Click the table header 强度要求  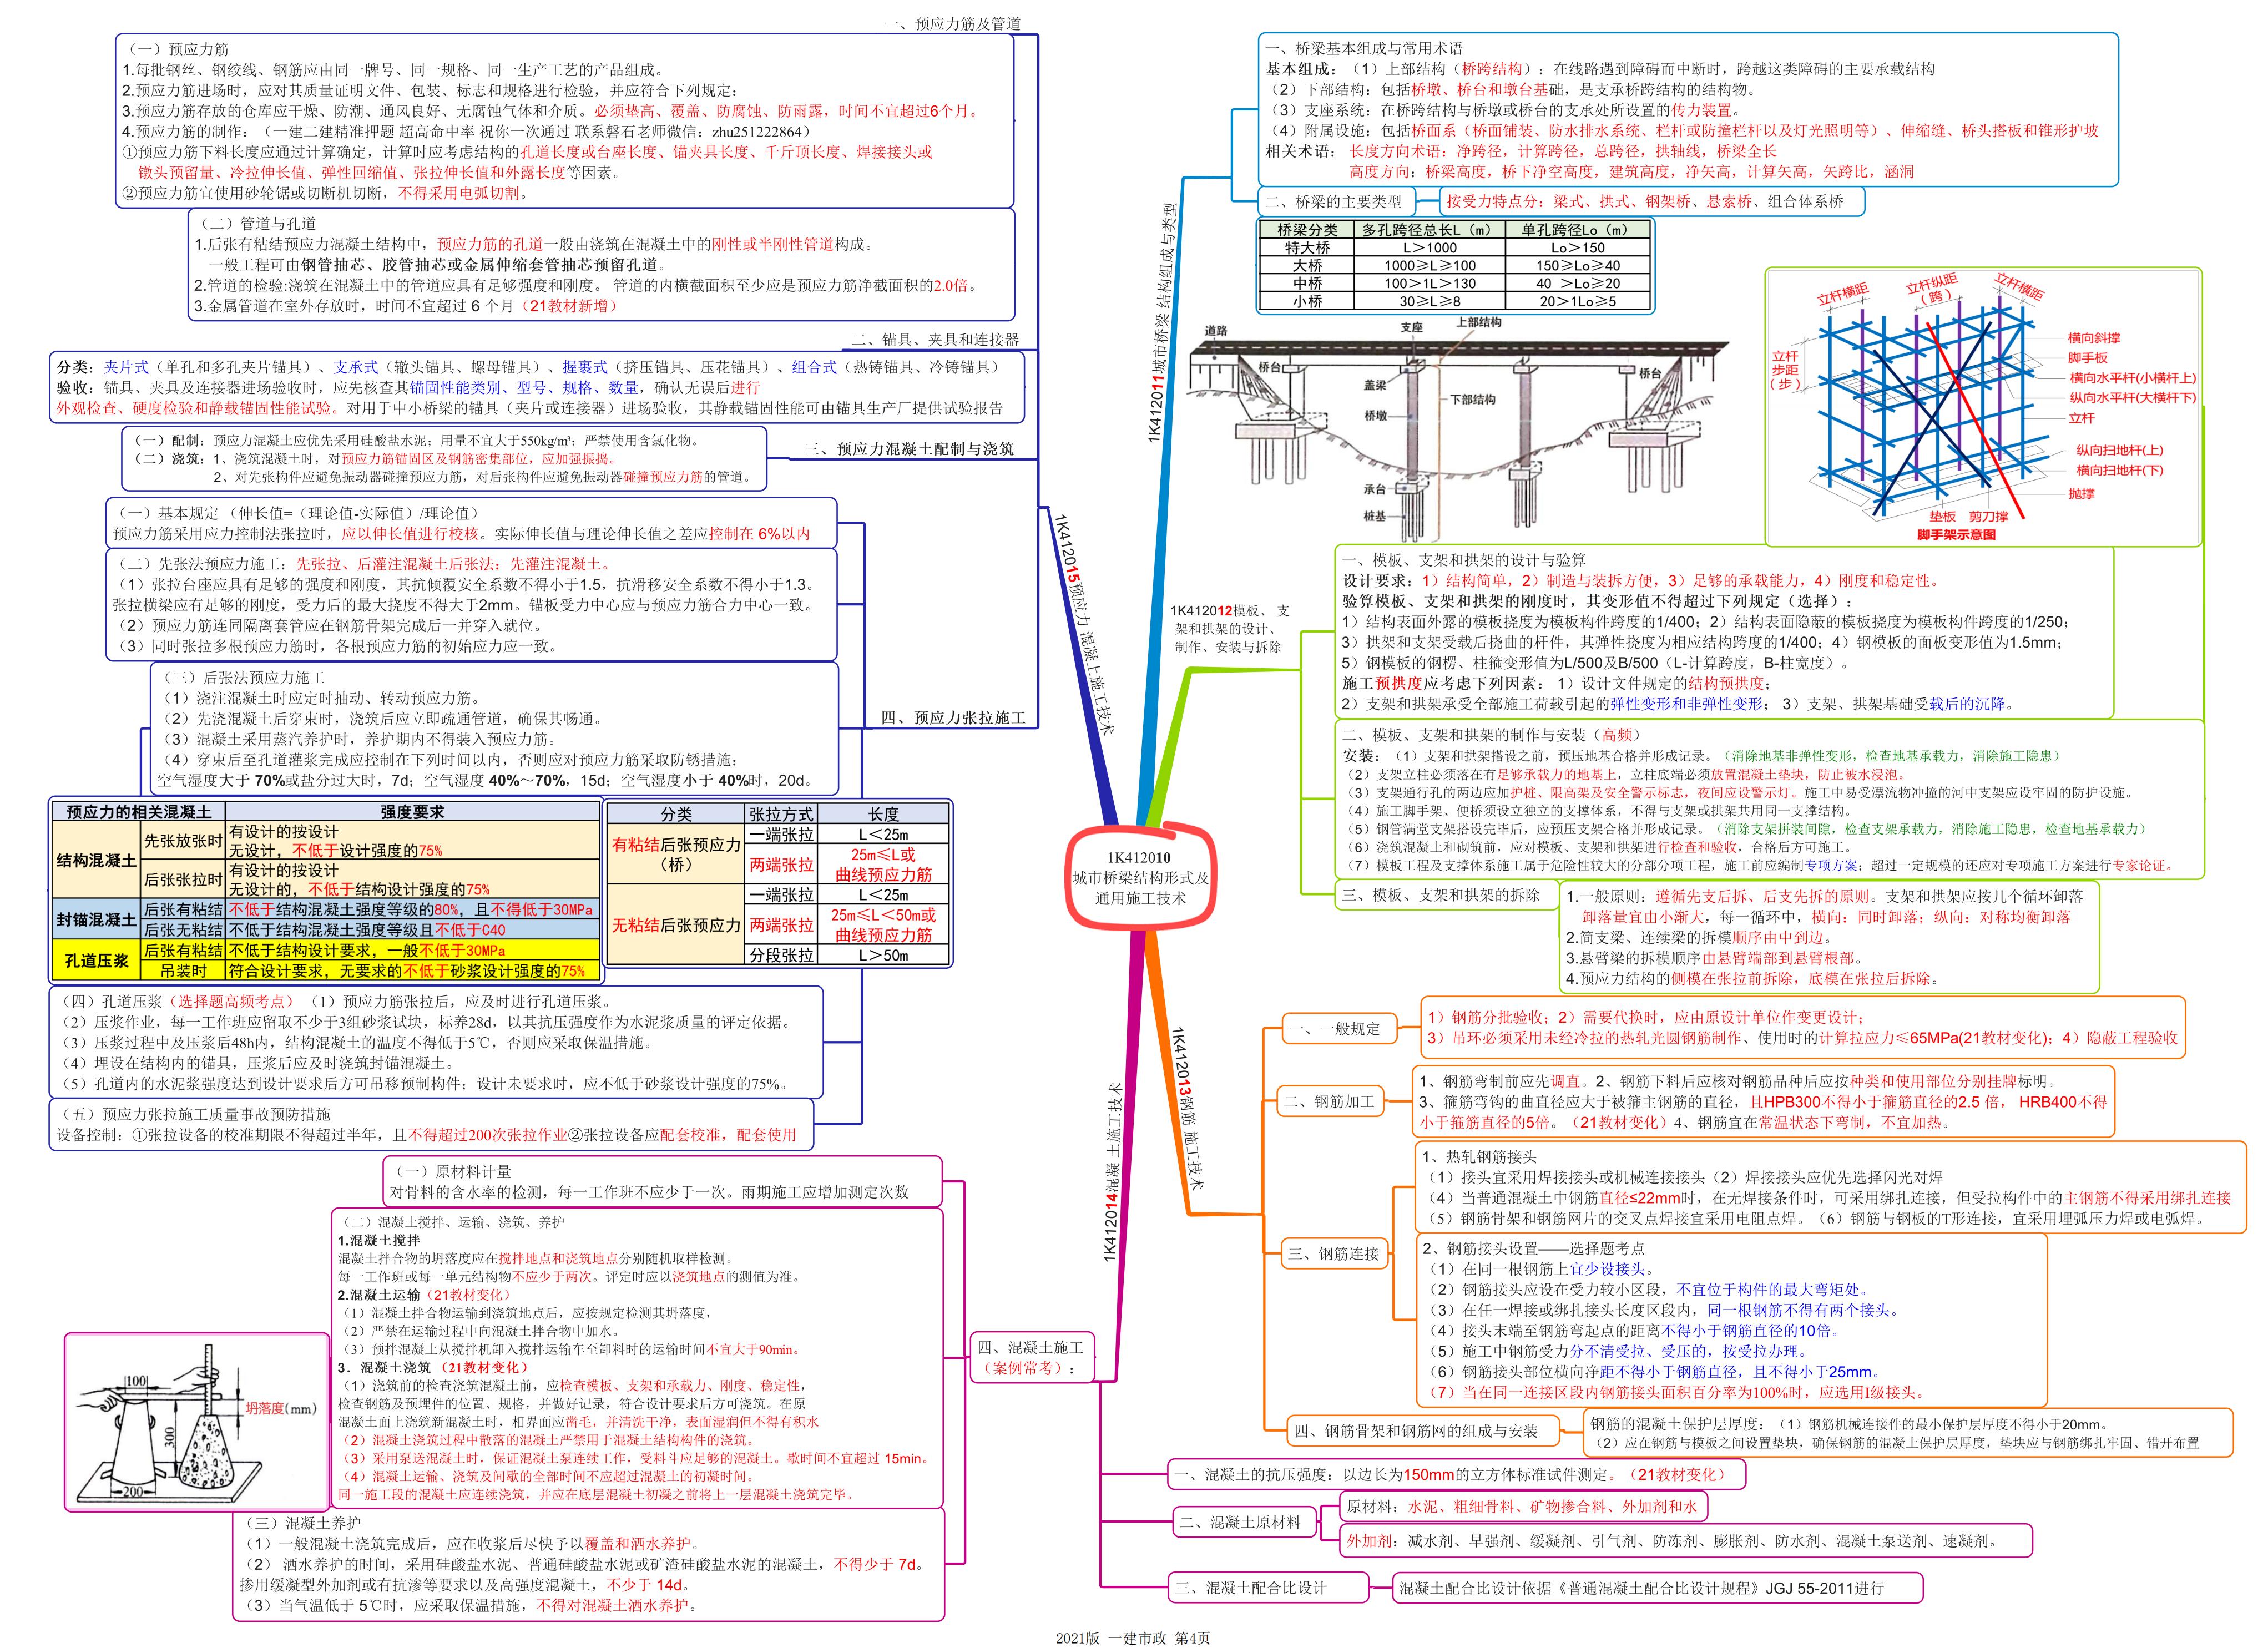pos(412,812)
